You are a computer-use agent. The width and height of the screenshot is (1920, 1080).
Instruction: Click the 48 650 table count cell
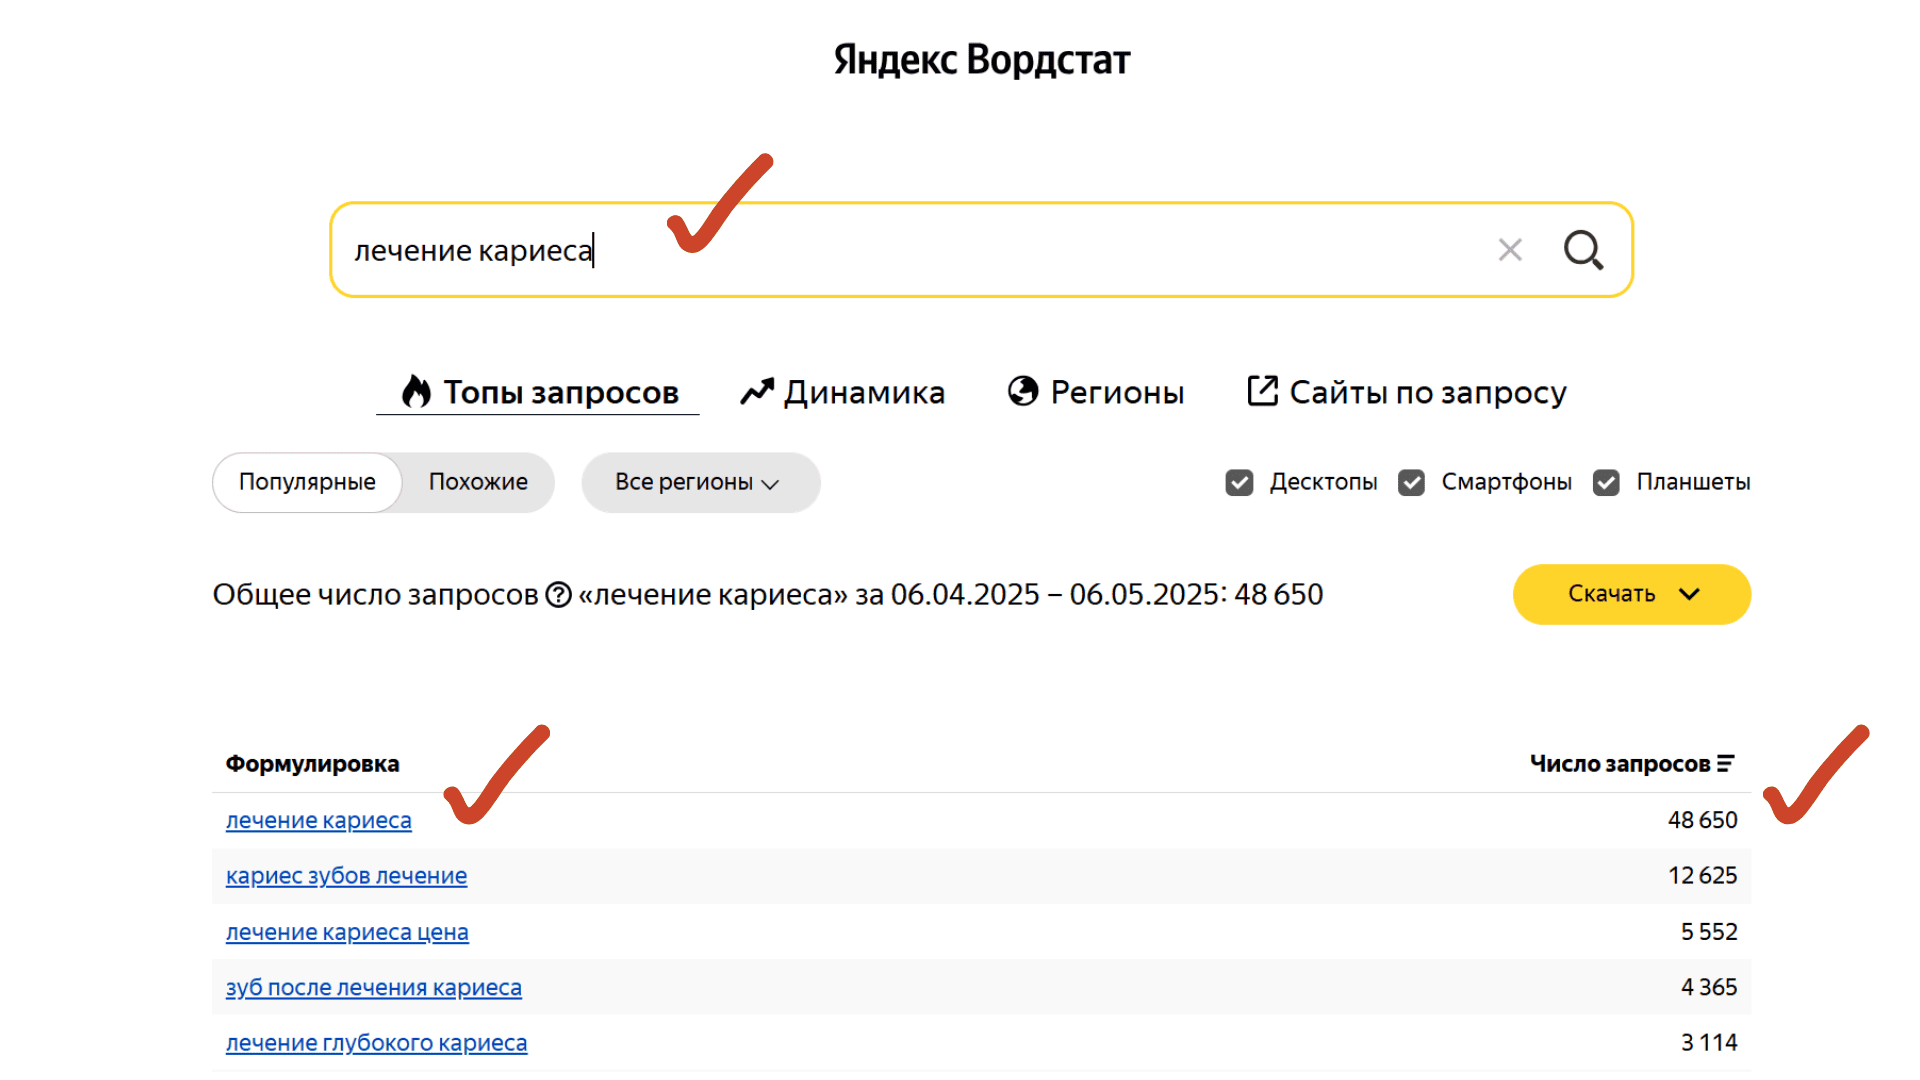click(1702, 820)
